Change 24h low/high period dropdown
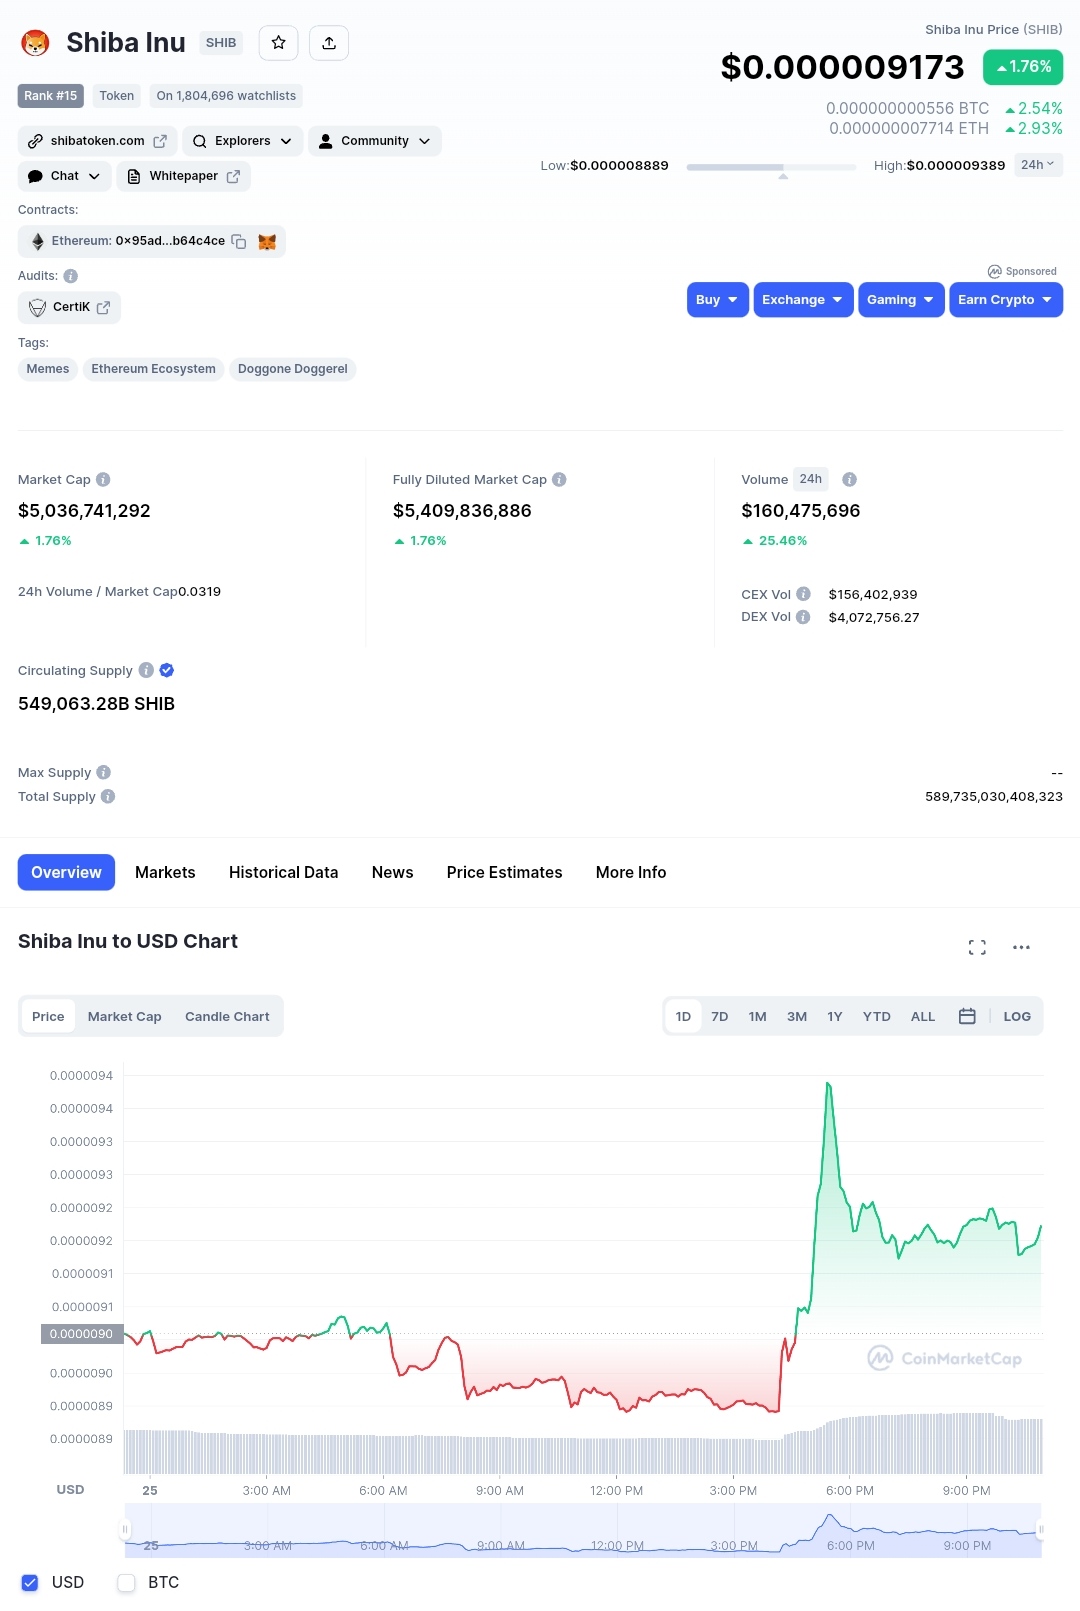1080x1611 pixels. 1038,165
